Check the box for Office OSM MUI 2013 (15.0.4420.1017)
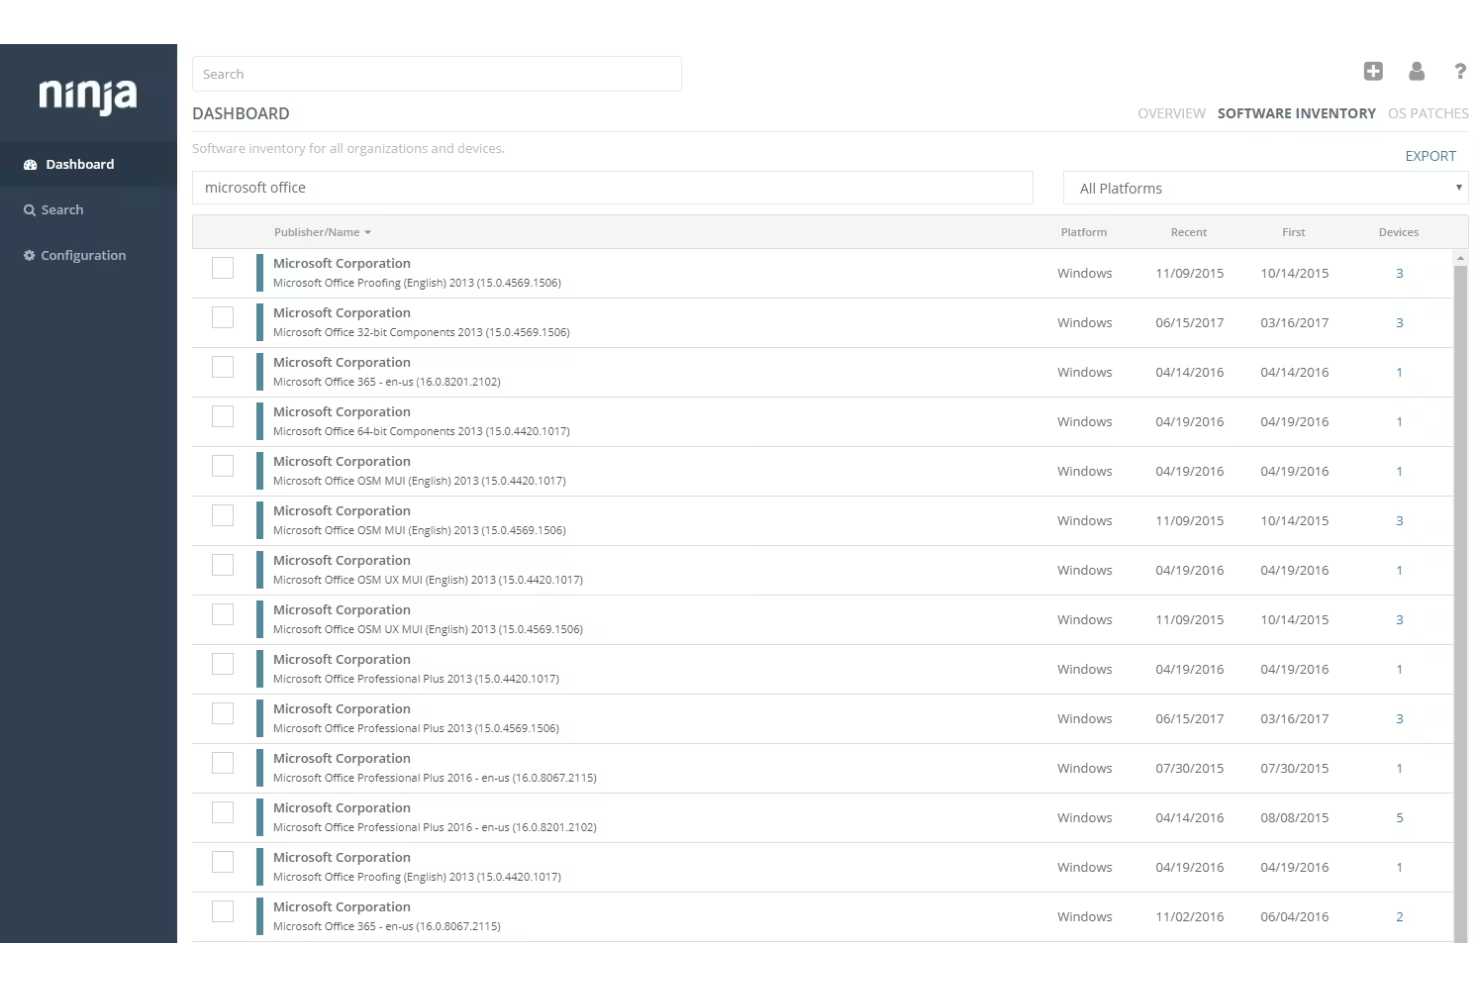This screenshot has height=987, width=1480. point(223,466)
